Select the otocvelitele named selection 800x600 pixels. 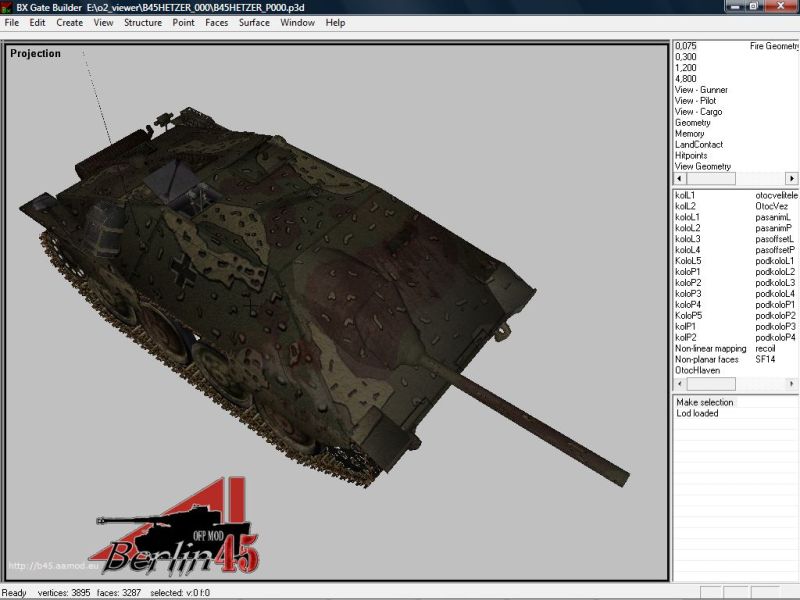[777, 195]
